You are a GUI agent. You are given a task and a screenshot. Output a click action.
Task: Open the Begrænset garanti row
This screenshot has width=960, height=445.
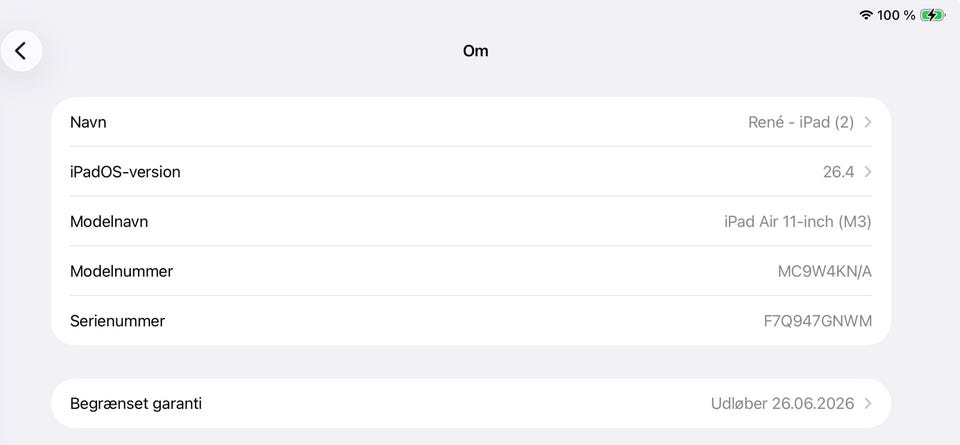tap(136, 404)
